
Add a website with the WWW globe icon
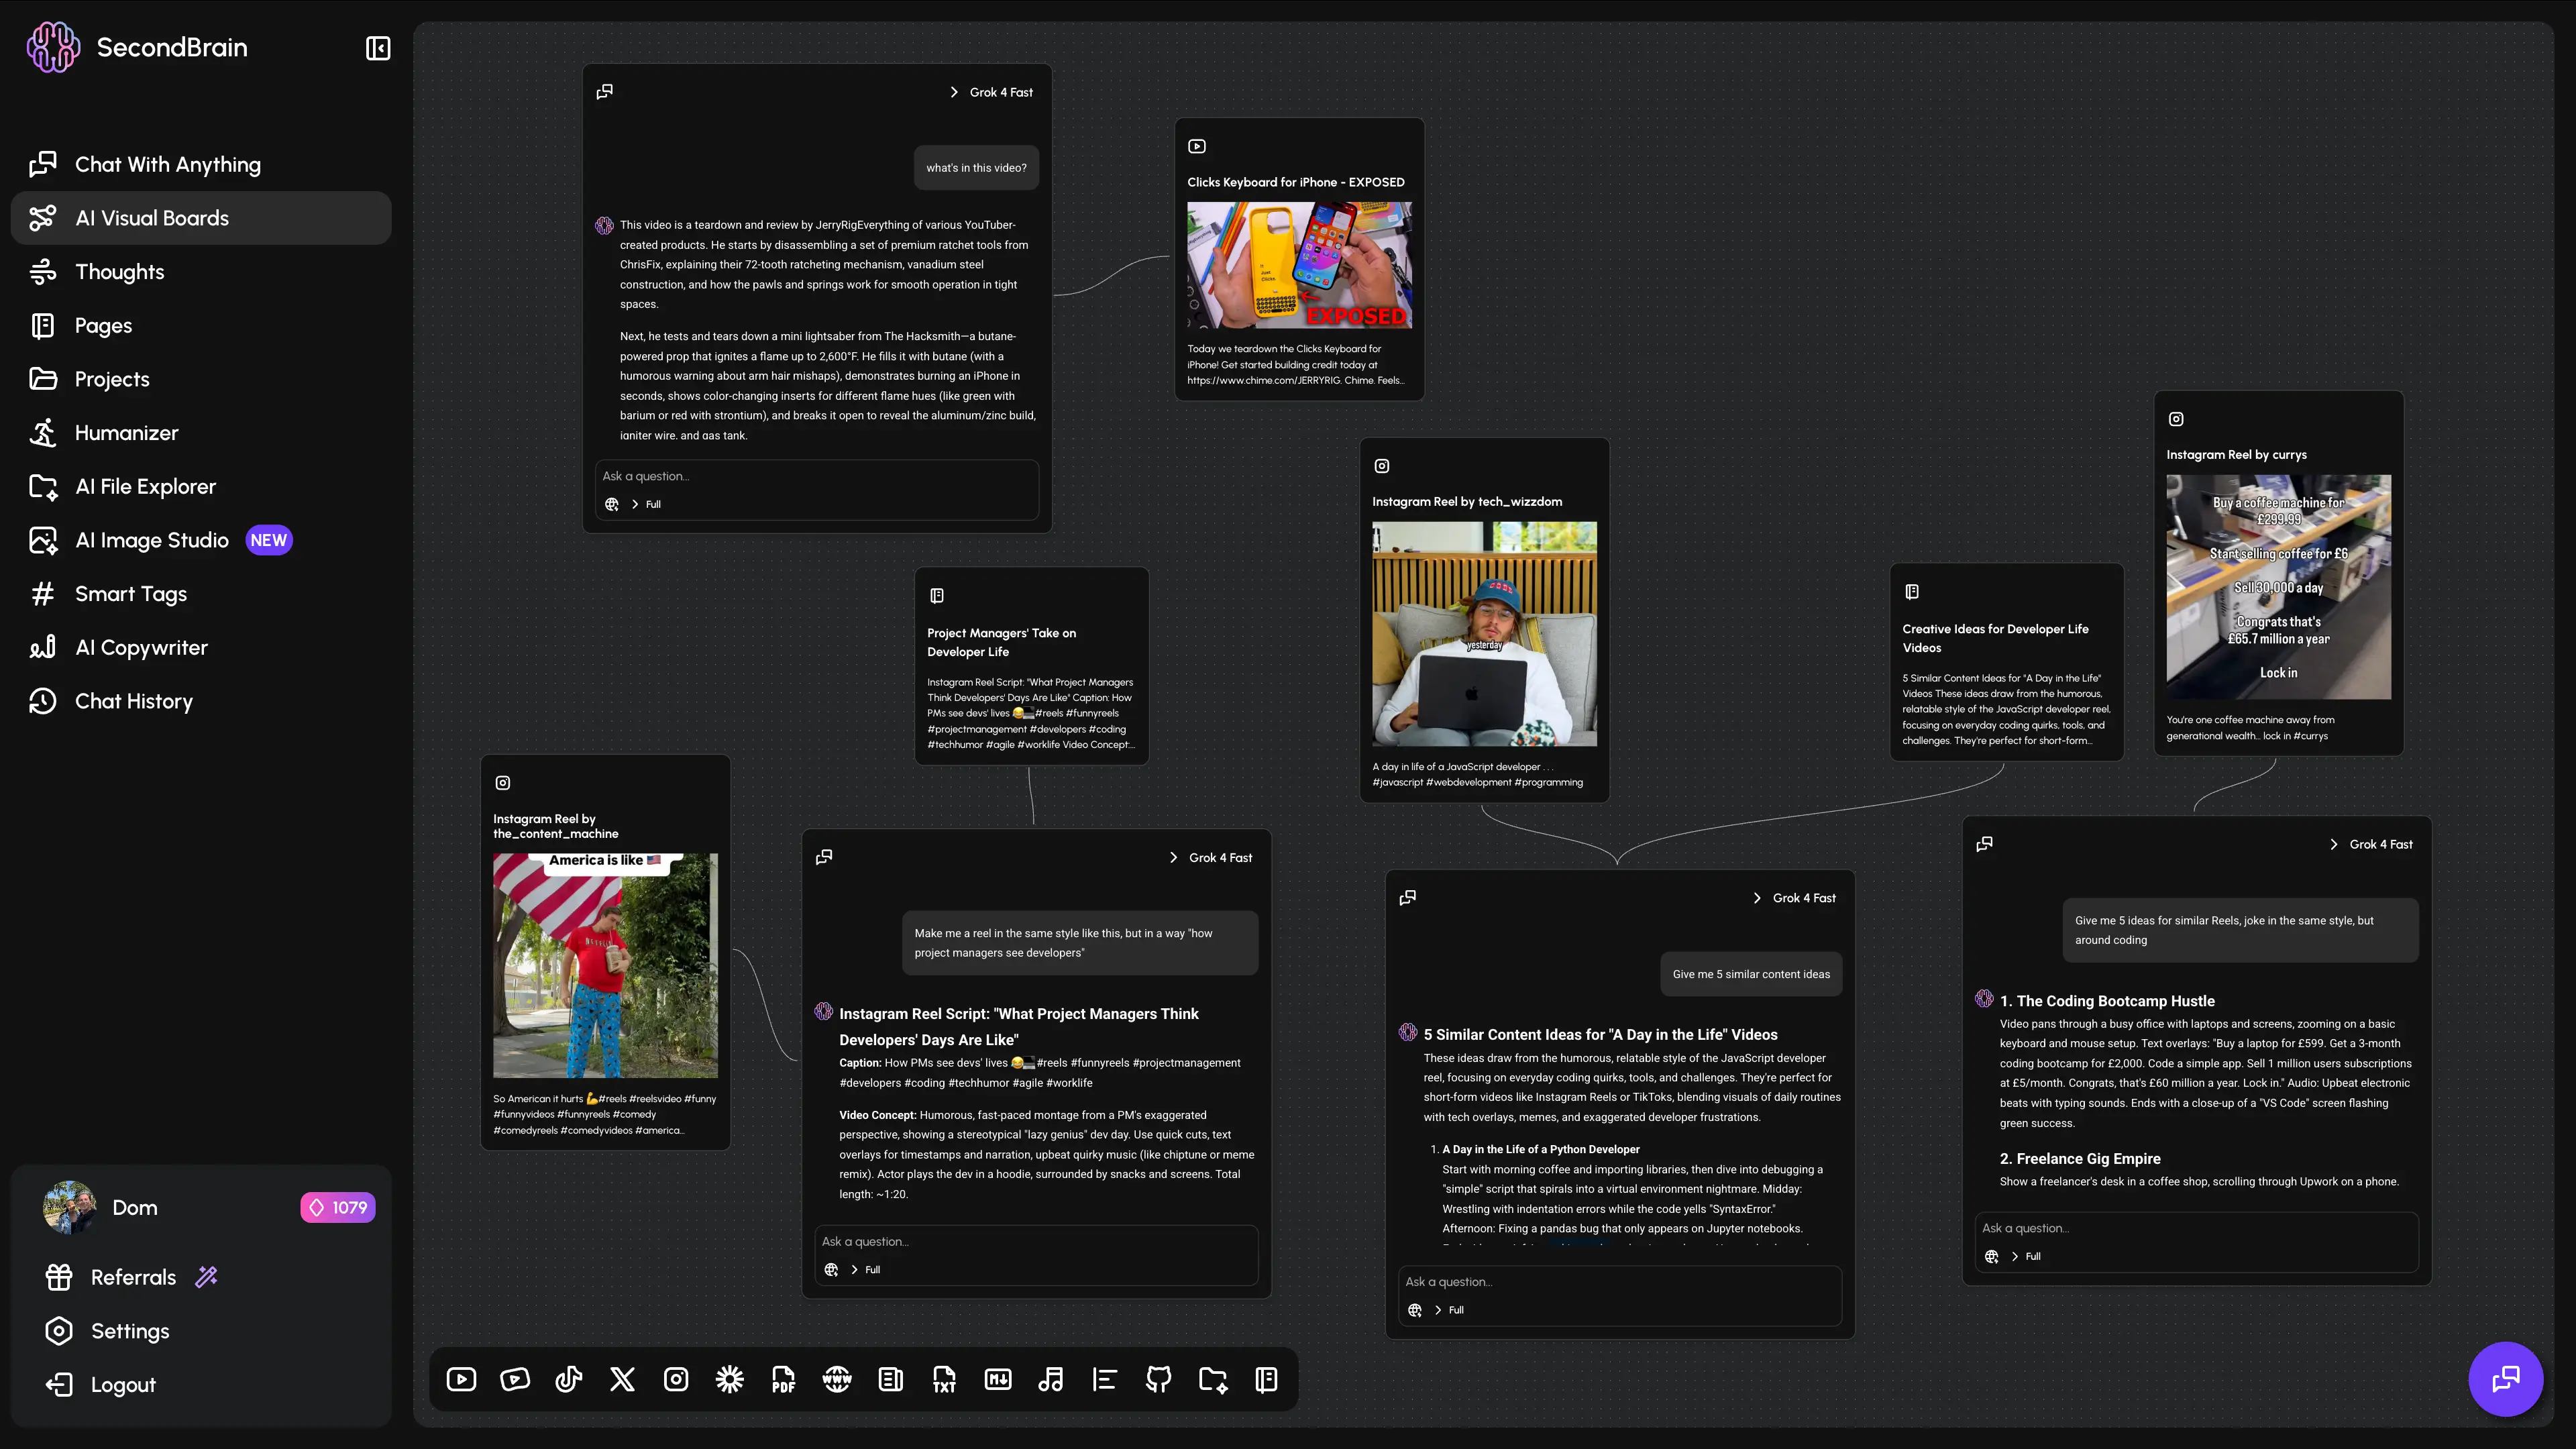[837, 1380]
